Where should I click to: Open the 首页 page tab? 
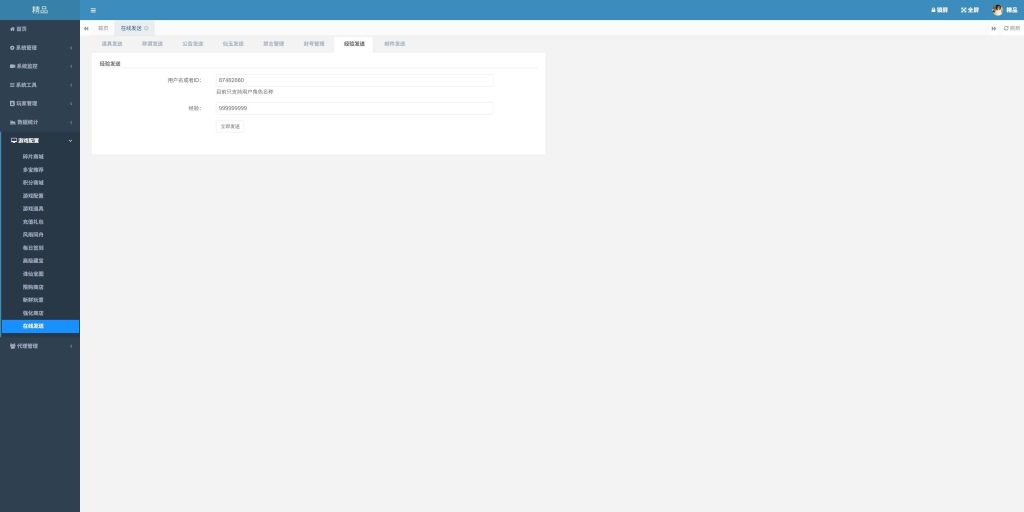click(x=103, y=28)
